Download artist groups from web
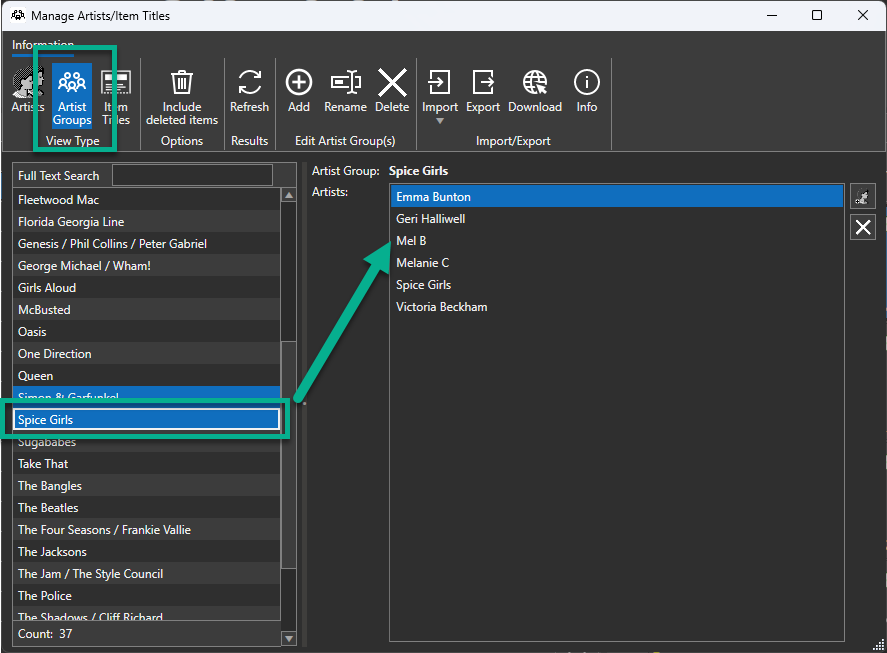The height and width of the screenshot is (653, 887). pos(535,91)
